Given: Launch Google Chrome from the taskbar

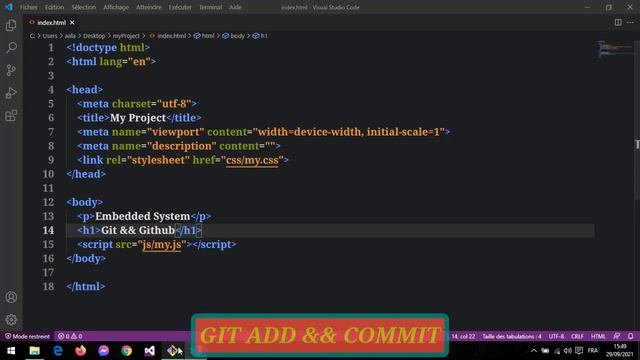Looking at the screenshot, I should click(x=127, y=351).
